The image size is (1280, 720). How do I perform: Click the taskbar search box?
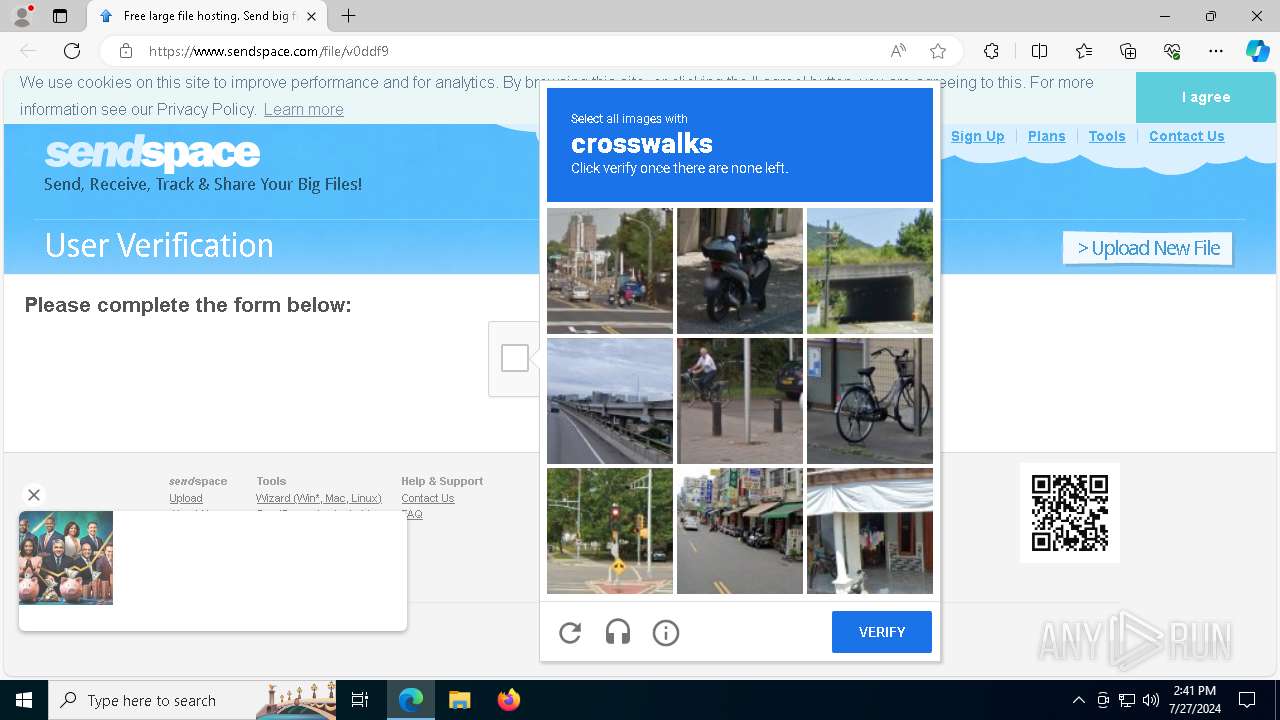coord(192,700)
